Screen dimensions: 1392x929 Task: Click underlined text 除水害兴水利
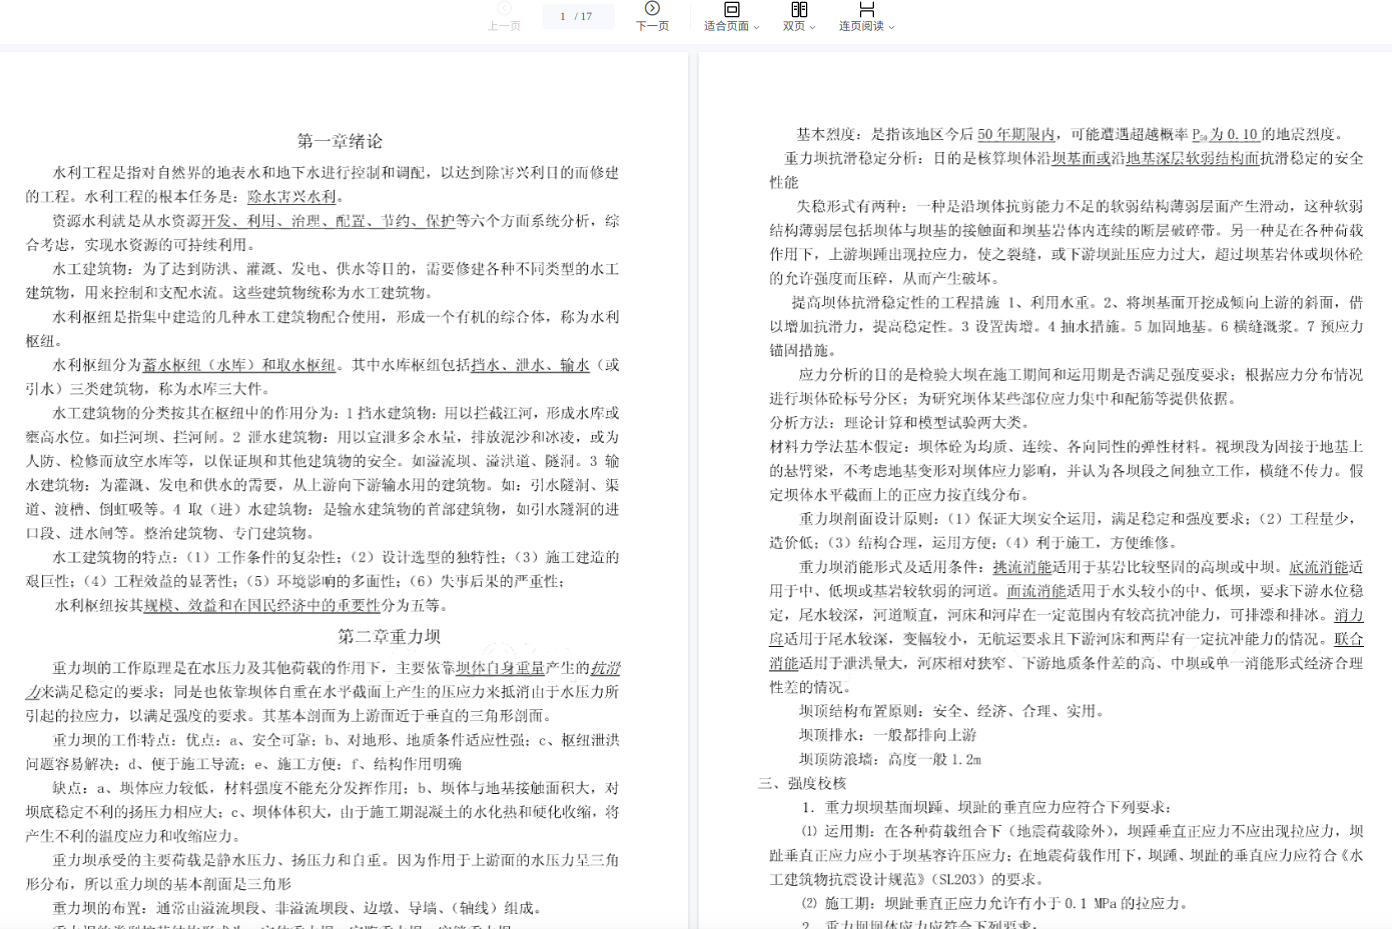point(292,197)
